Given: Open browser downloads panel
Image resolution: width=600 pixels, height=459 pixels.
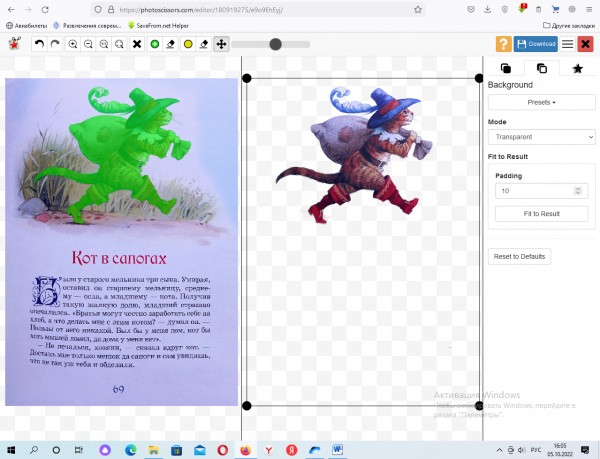Looking at the screenshot, I should (488, 10).
